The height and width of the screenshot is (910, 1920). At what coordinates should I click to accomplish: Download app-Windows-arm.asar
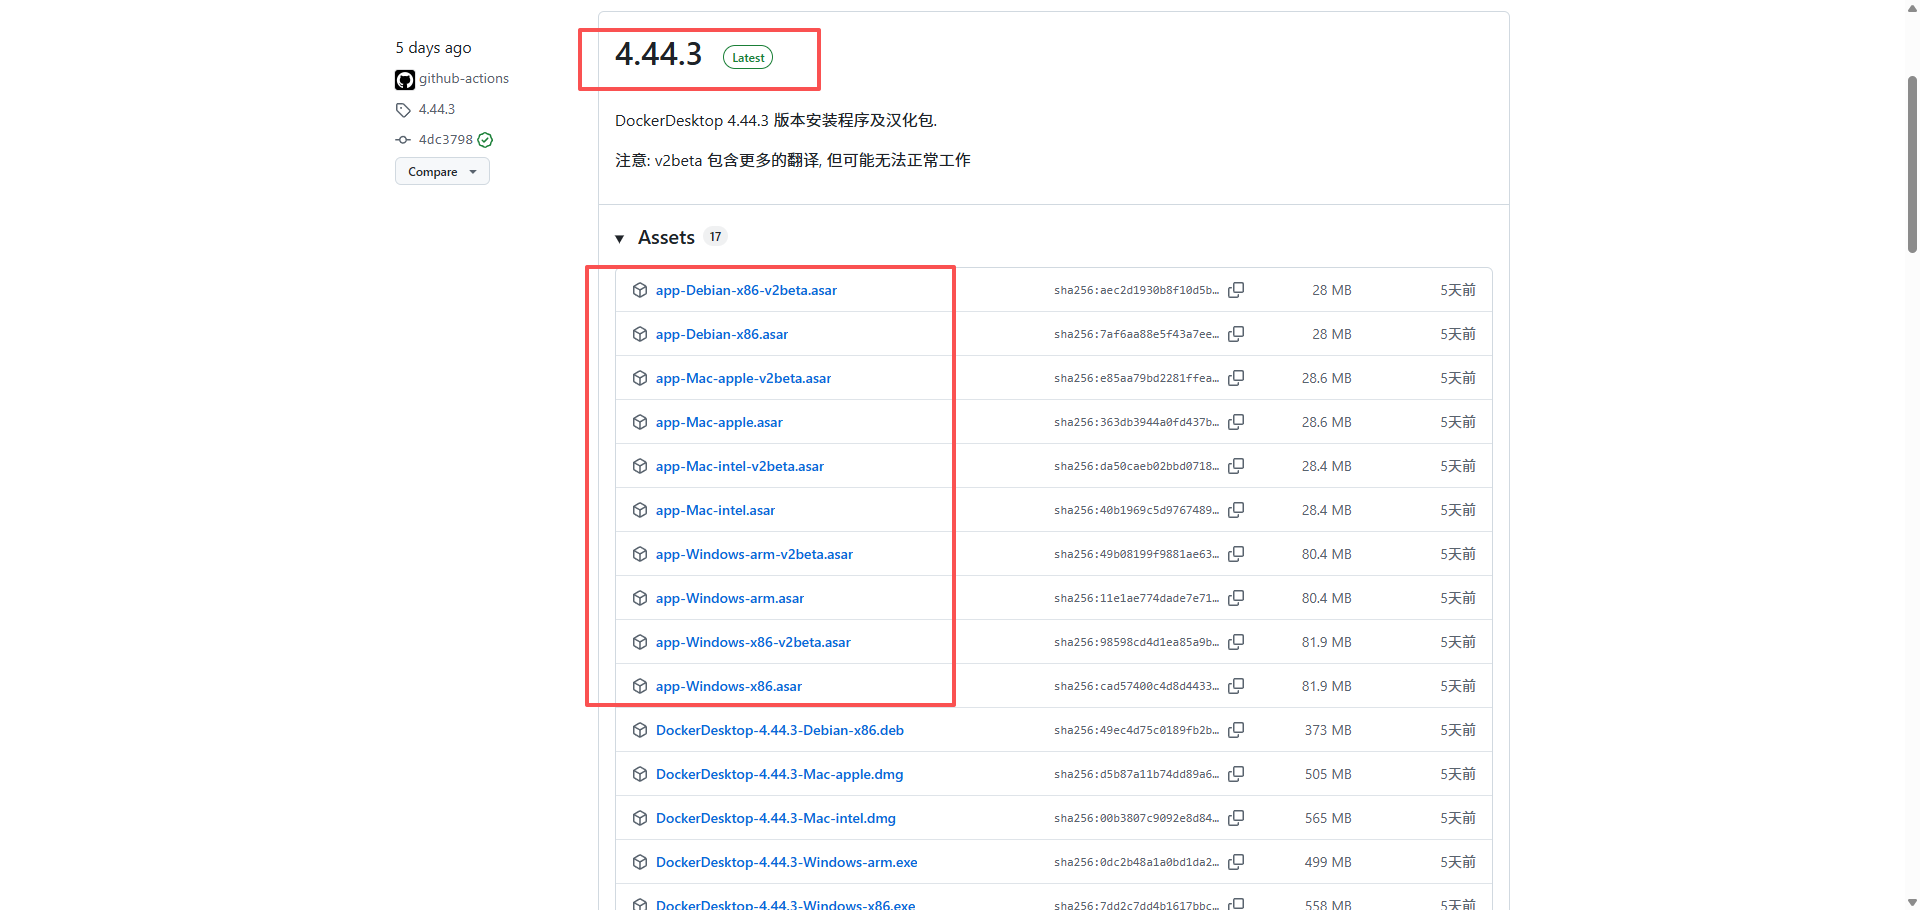(730, 598)
